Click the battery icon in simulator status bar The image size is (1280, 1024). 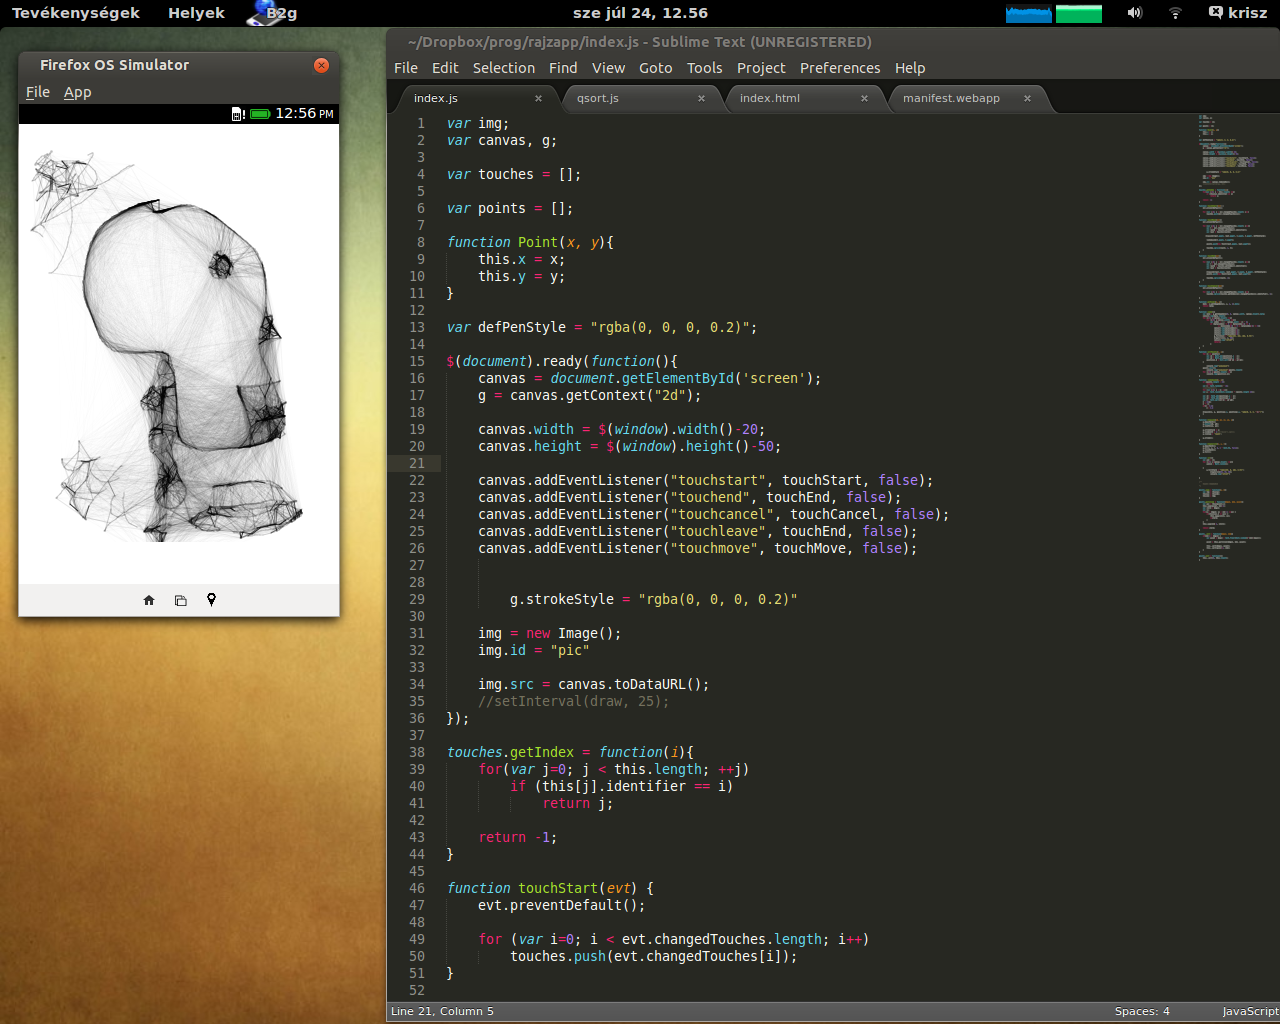pos(260,114)
